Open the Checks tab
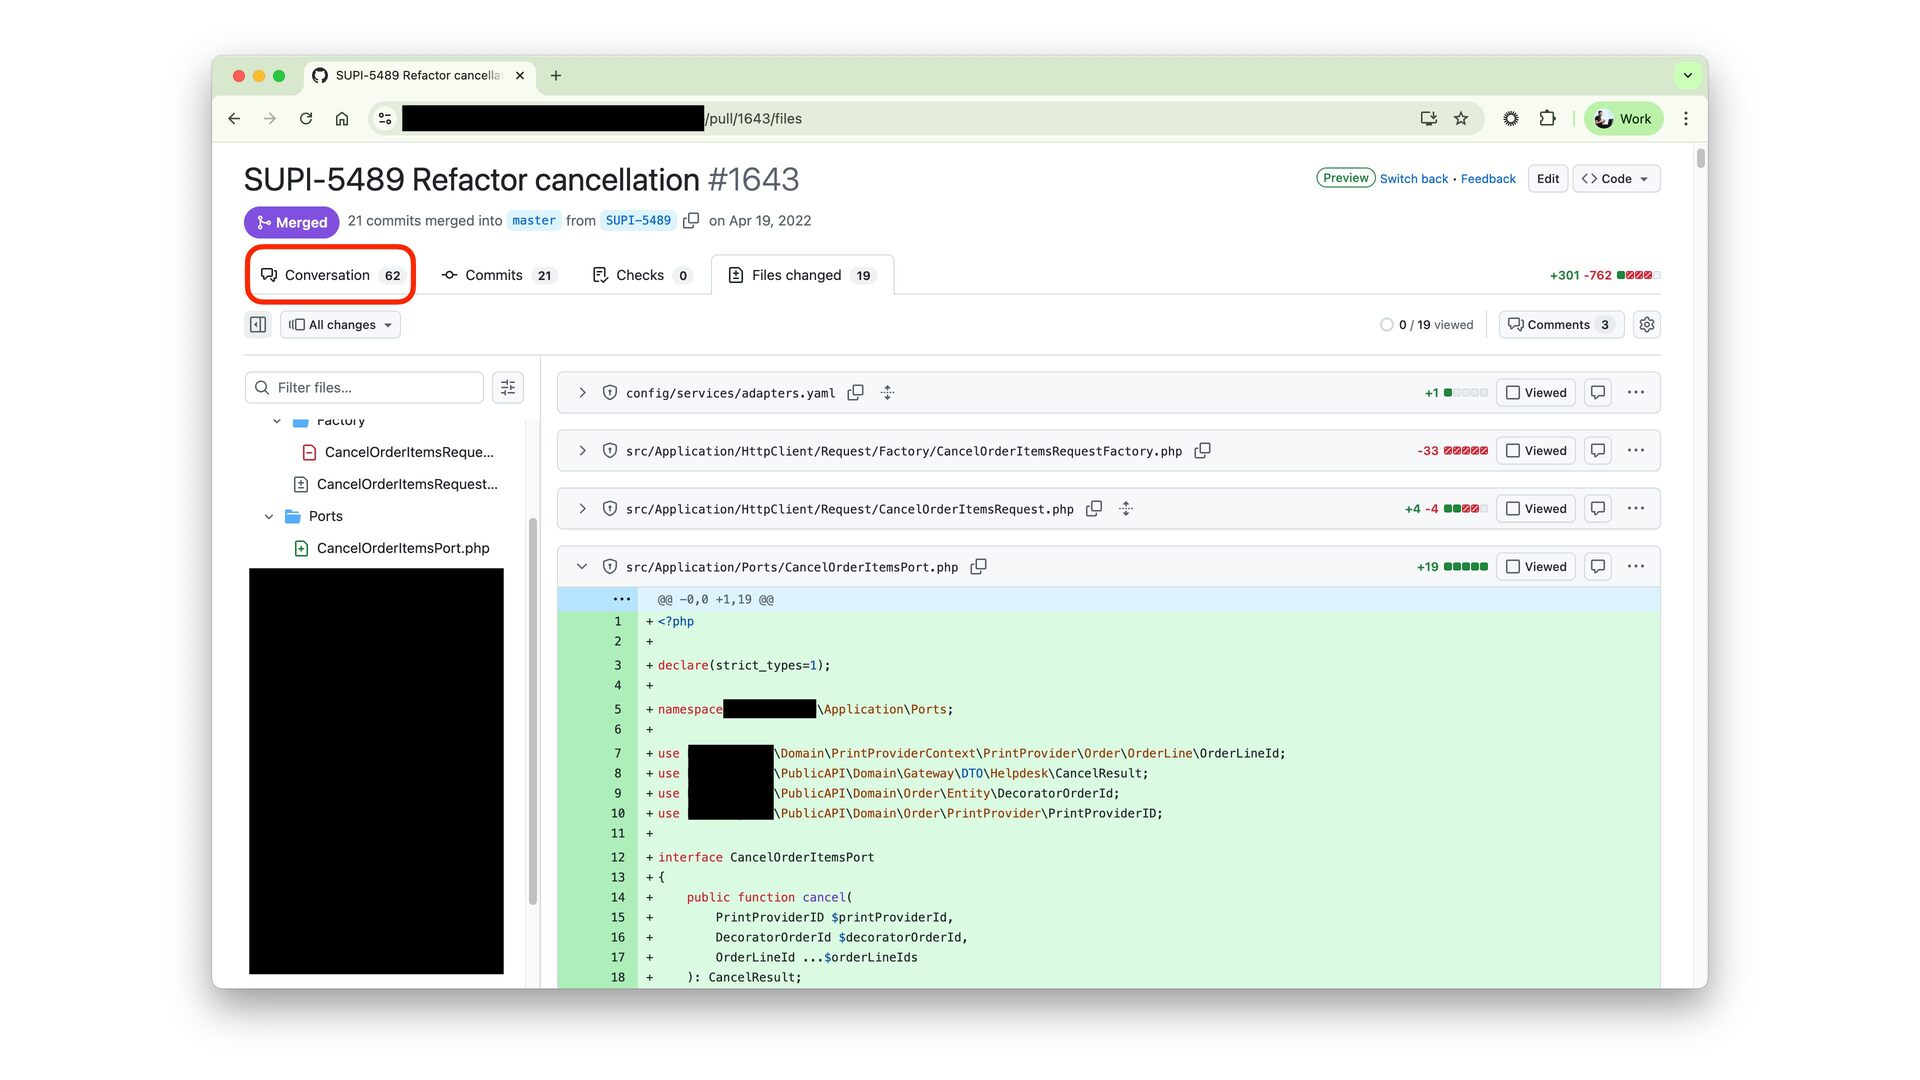This screenshot has height=1080, width=1920. pyautogui.click(x=641, y=275)
